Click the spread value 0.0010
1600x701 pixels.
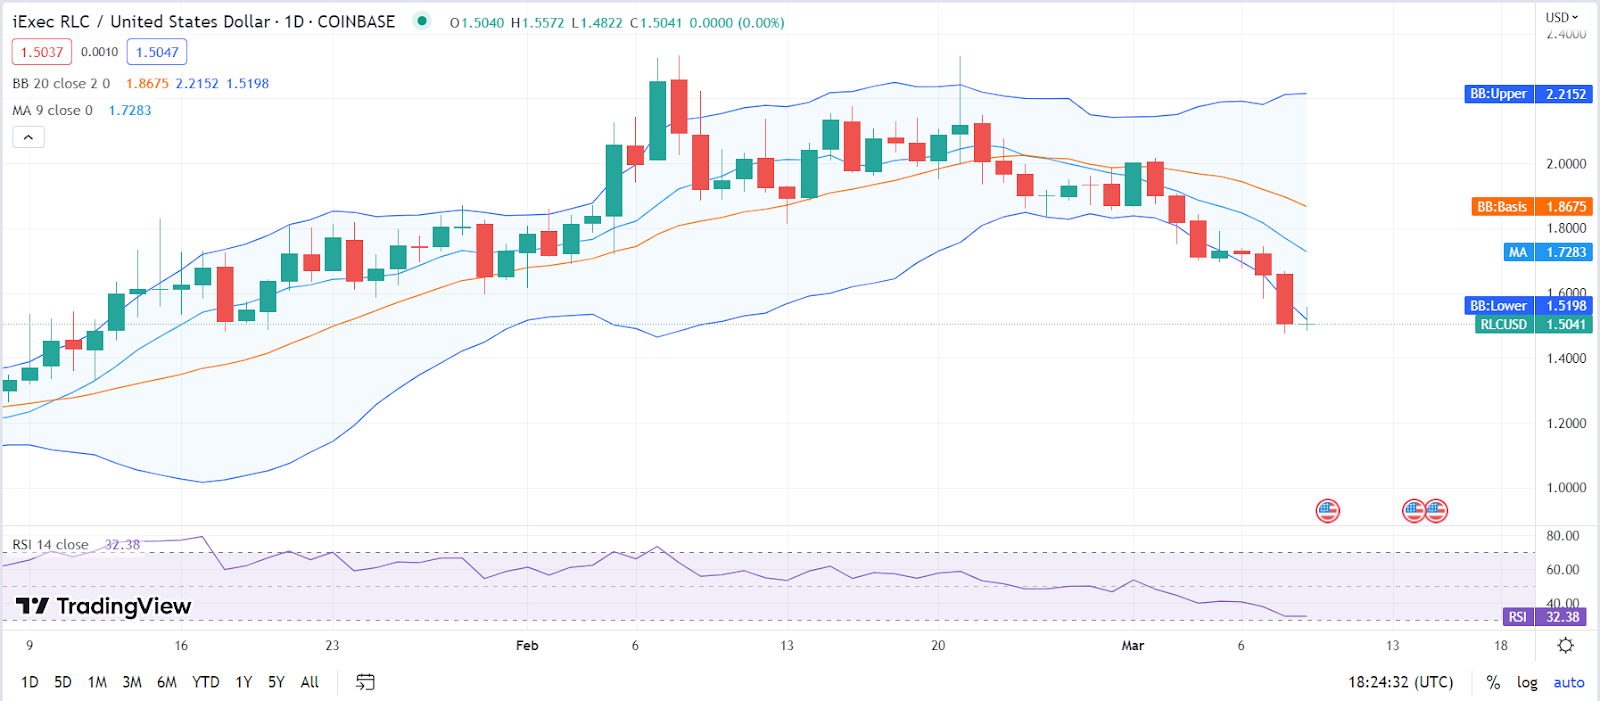click(x=99, y=52)
